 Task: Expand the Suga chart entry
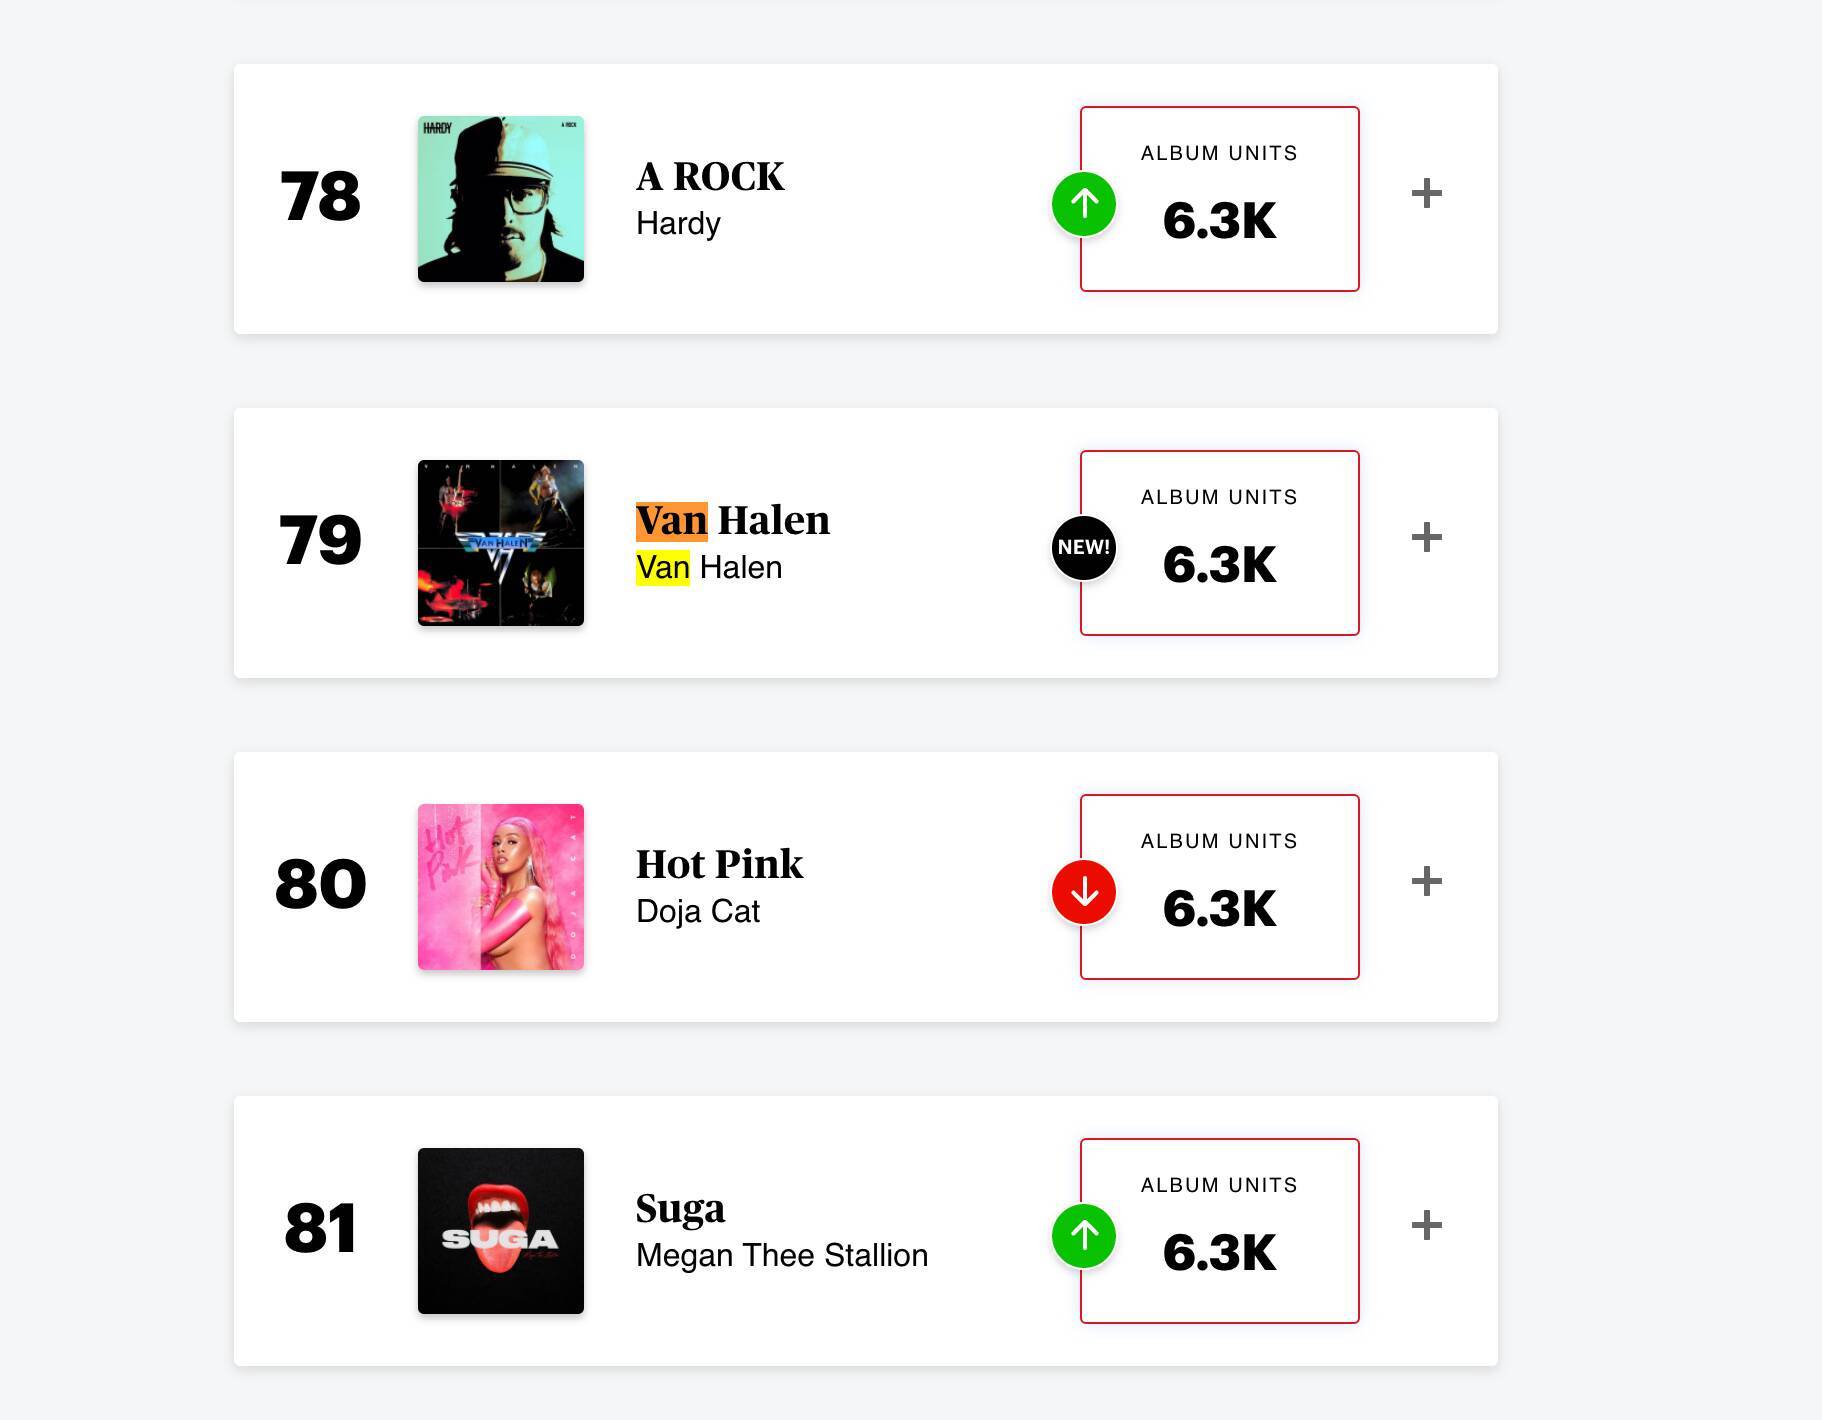1427,1226
